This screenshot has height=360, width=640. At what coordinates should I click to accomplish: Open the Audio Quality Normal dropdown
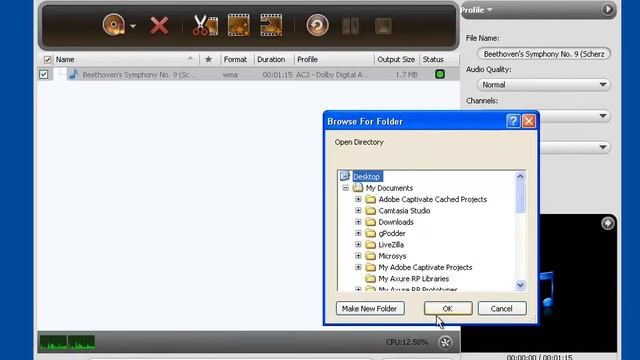(544, 85)
